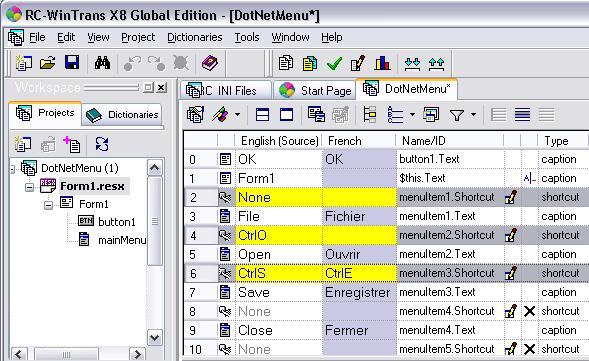Image resolution: width=589 pixels, height=361 pixels.
Task: Click the list options icon in editor toolbar
Action: (x=395, y=115)
